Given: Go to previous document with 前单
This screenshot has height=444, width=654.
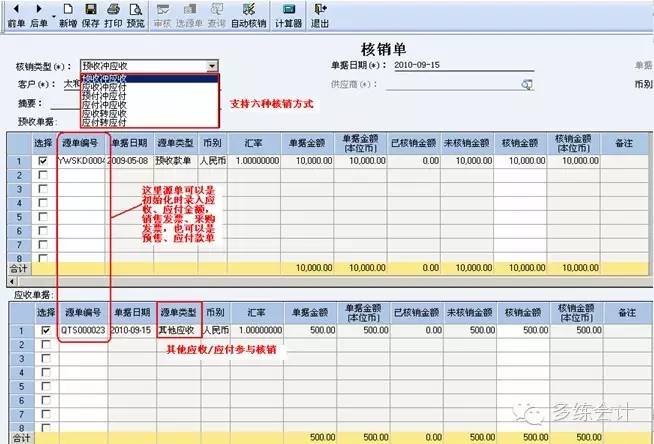Looking at the screenshot, I should (16, 15).
